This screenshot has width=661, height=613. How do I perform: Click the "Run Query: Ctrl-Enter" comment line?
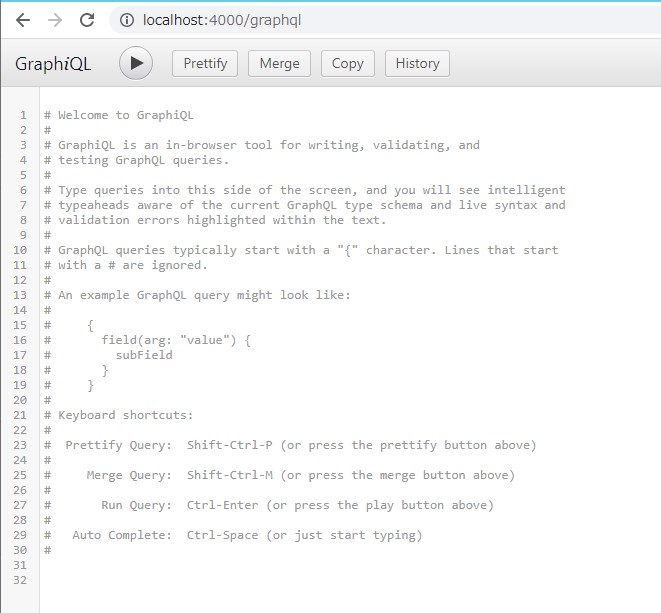click(x=269, y=505)
